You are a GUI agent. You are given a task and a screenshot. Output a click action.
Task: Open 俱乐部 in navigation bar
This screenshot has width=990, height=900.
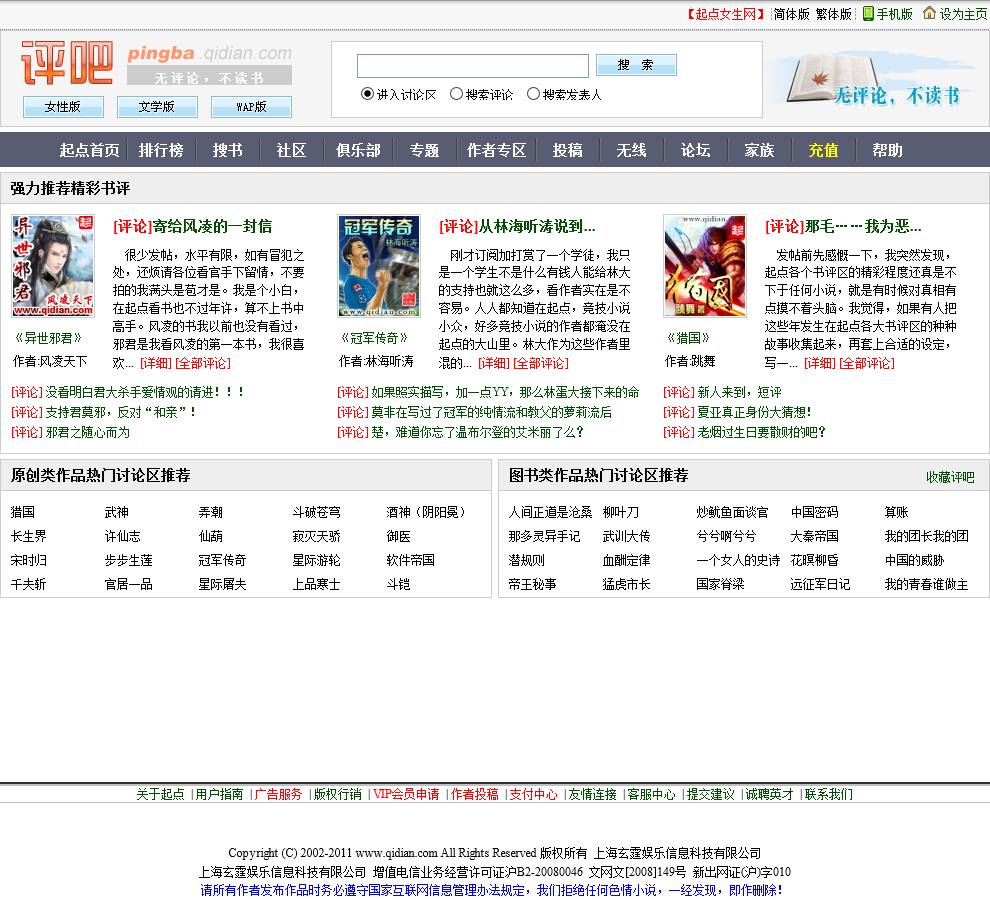pos(359,150)
